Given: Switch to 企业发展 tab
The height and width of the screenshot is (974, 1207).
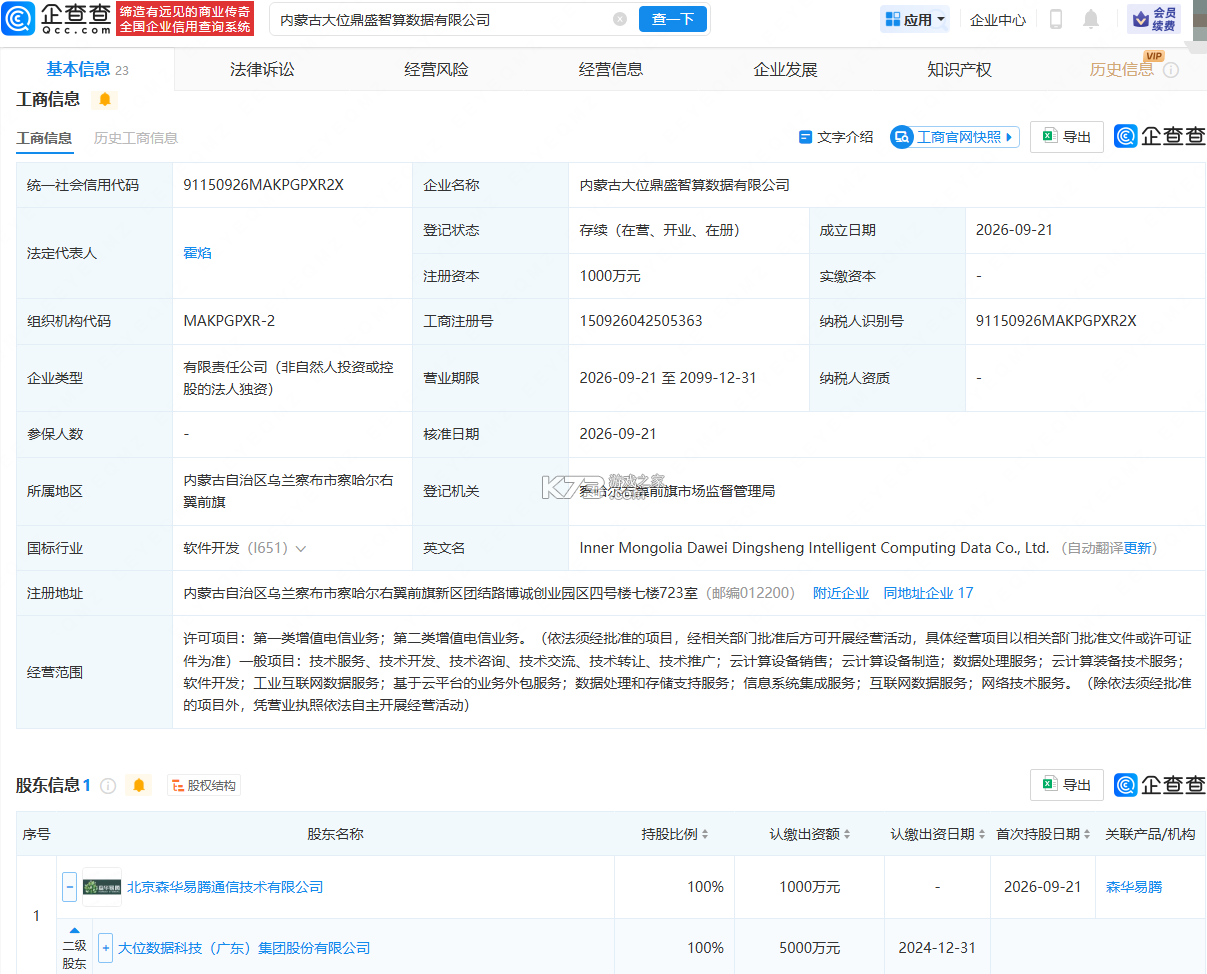Looking at the screenshot, I should [x=785, y=69].
